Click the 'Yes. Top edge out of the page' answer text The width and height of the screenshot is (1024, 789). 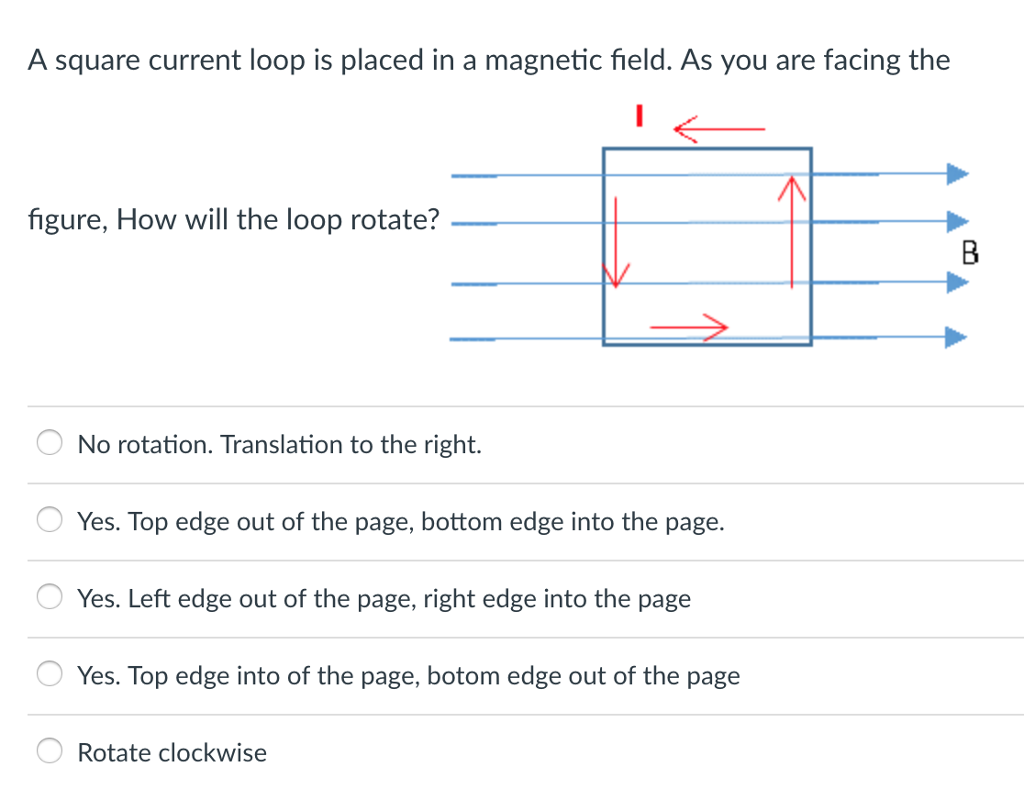point(399,521)
